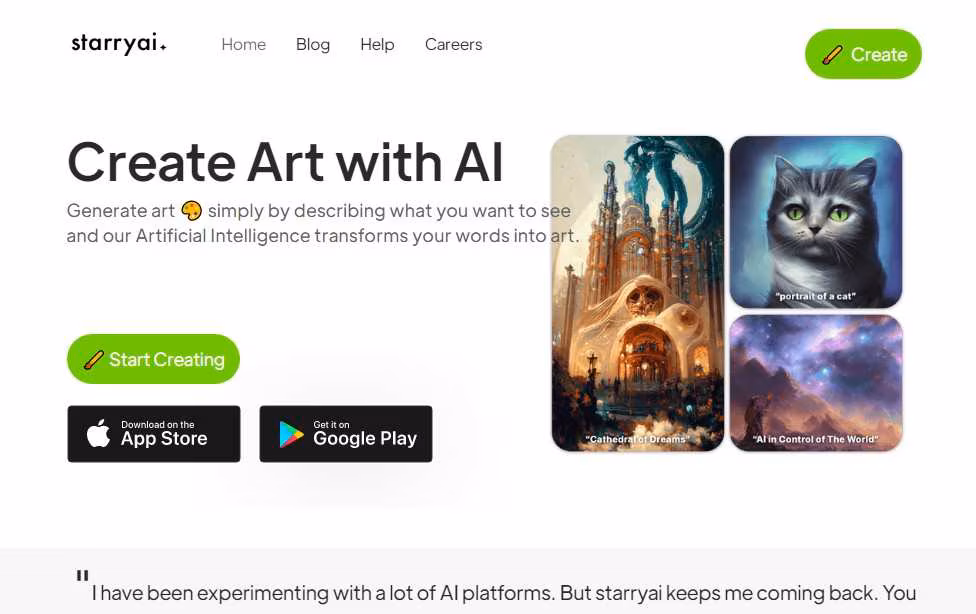Open the Help nav link
The width and height of the screenshot is (976, 614).
pyautogui.click(x=377, y=44)
